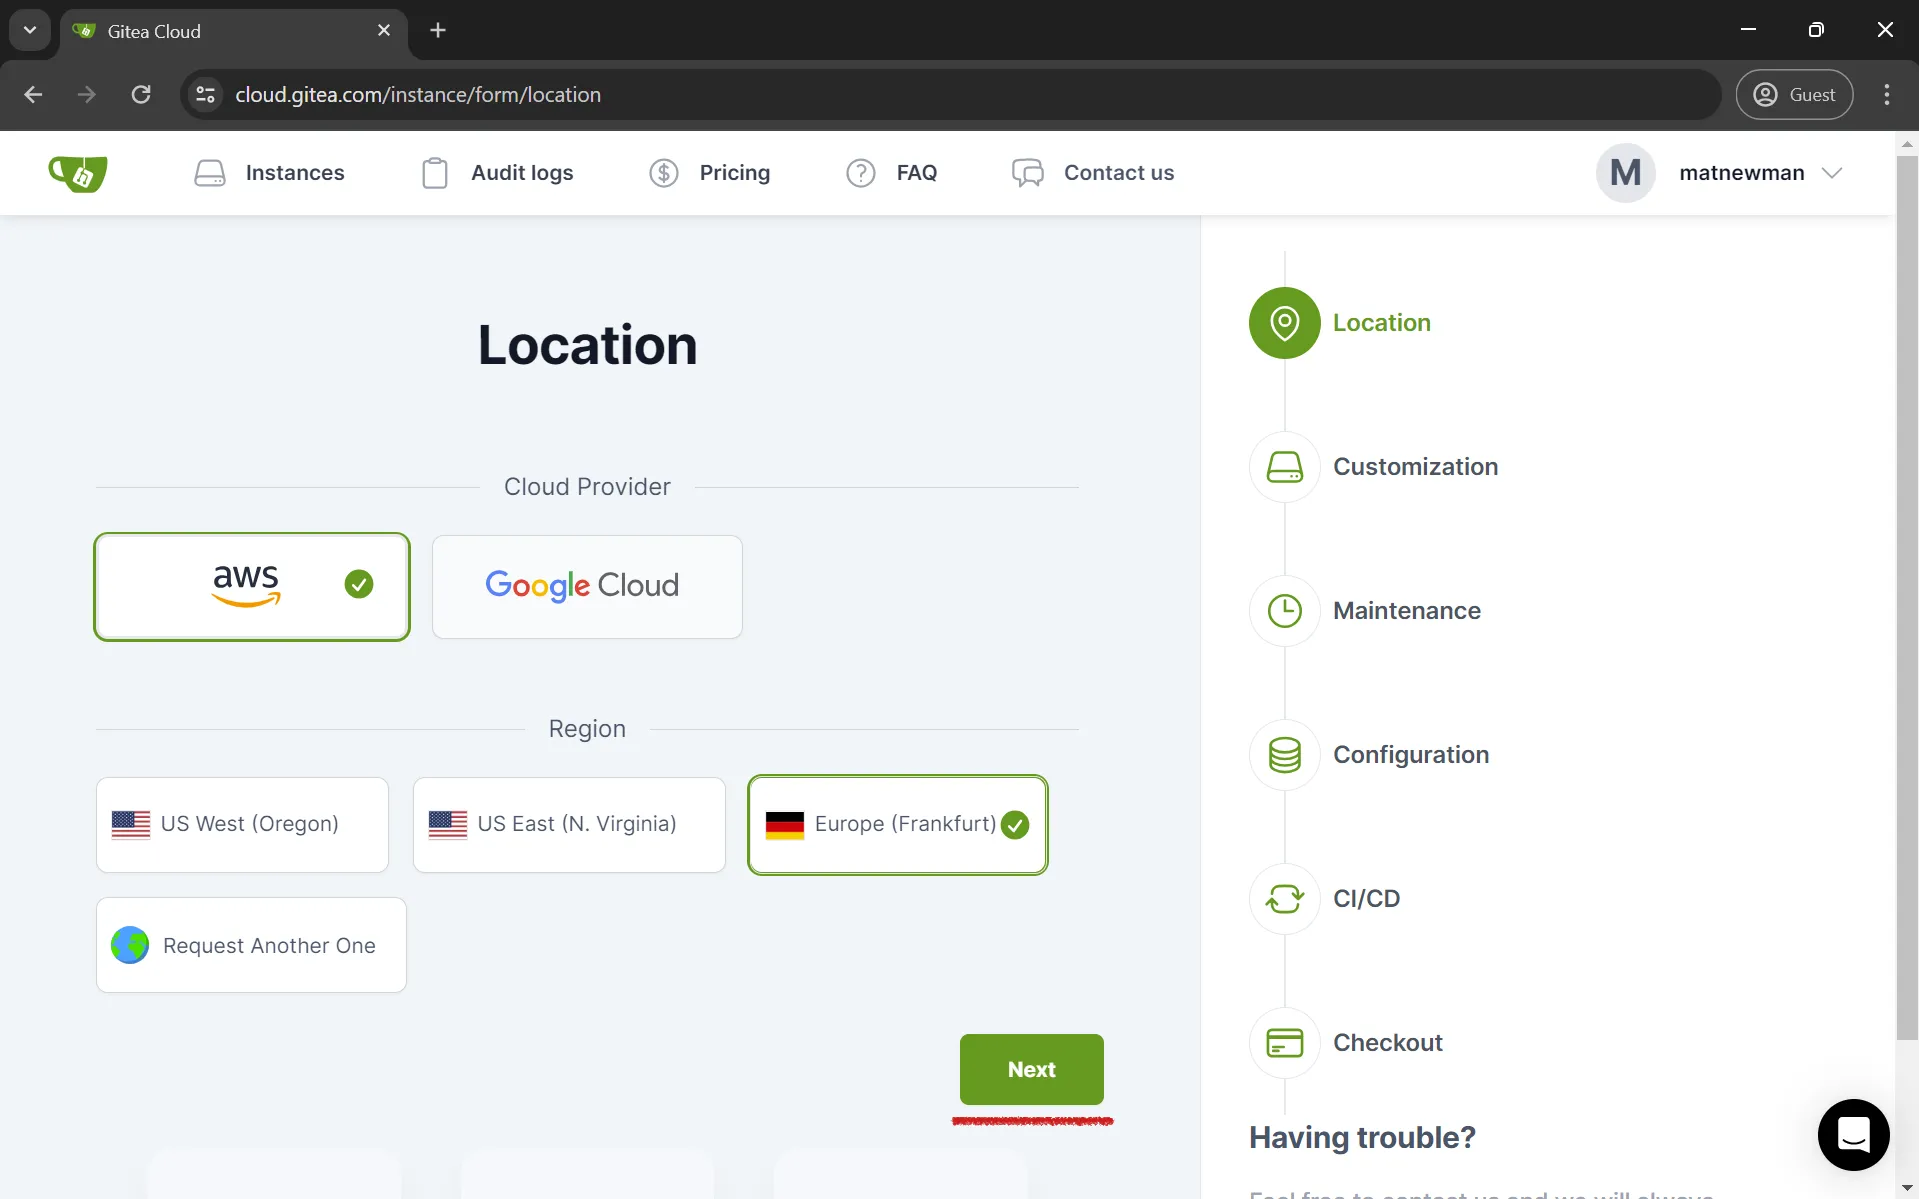Click the Audit logs clipboard icon
The image size is (1919, 1199).
434,172
